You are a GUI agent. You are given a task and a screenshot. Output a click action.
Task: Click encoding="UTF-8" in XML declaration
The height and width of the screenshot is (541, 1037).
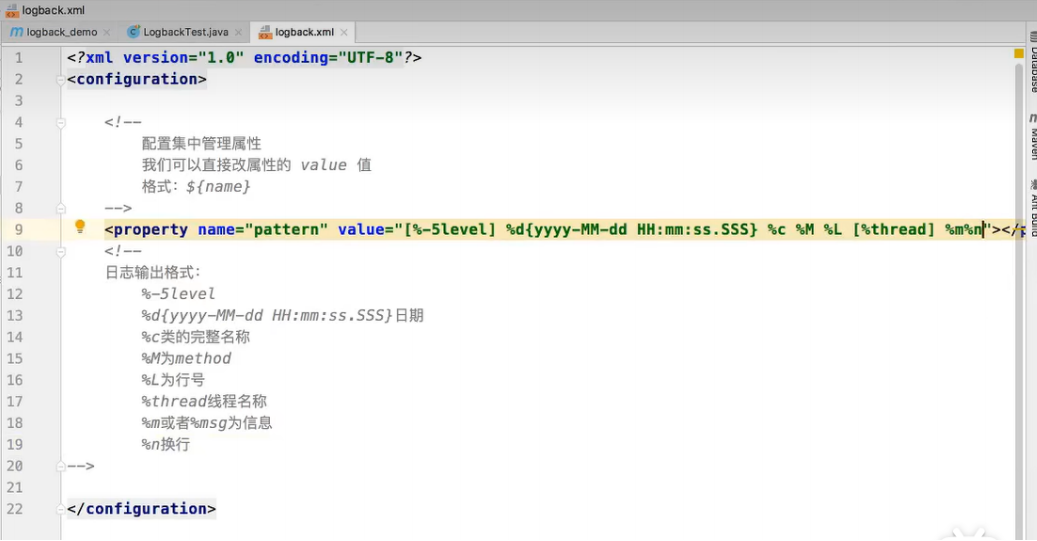(329, 58)
